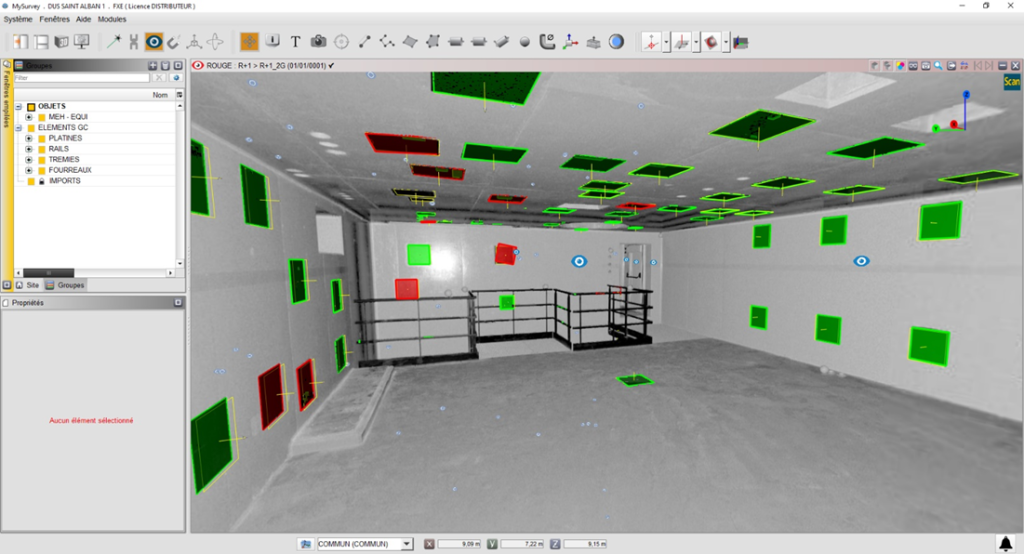1024x554 pixels.
Task: Open the COMMUN coordinate system dropdown
Action: coord(406,544)
